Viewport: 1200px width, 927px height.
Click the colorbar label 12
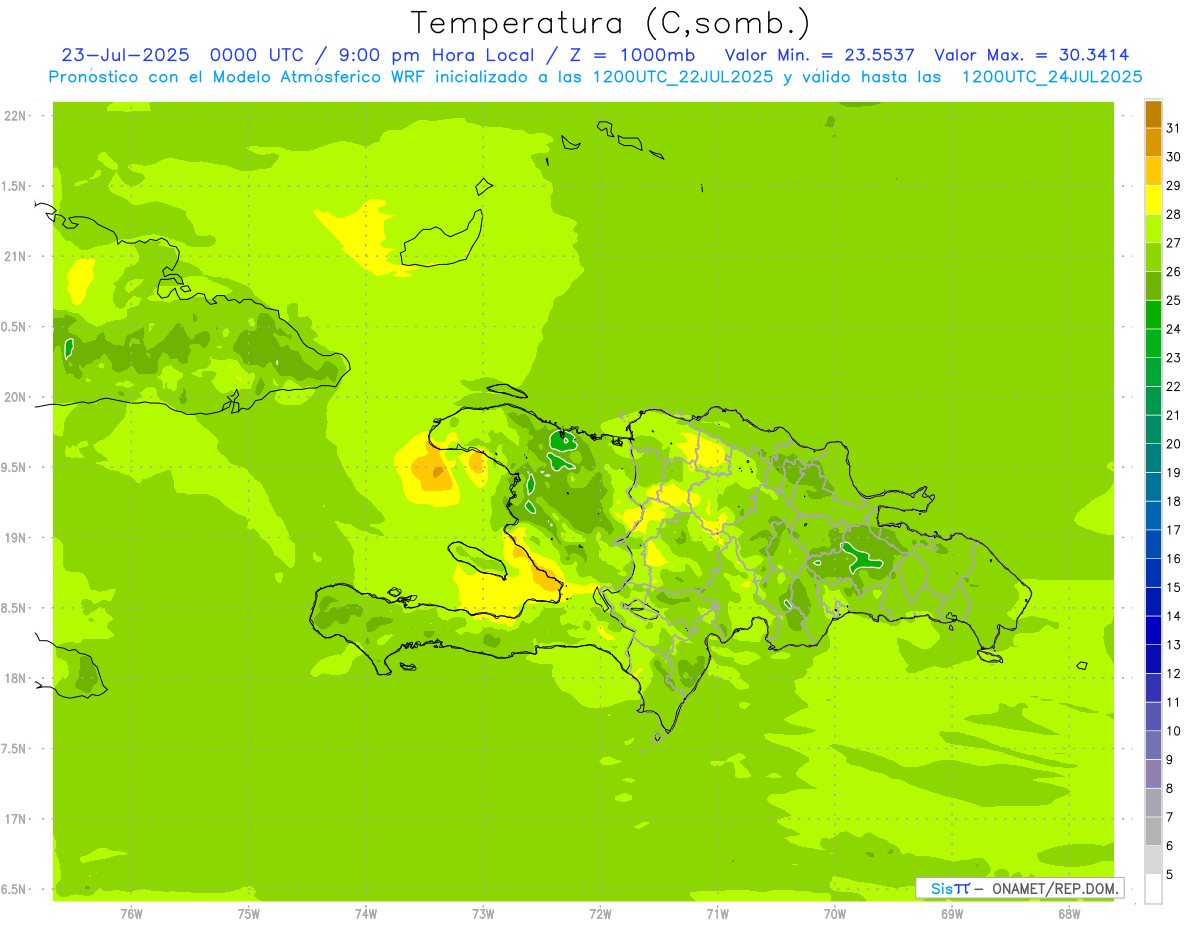point(1173,674)
